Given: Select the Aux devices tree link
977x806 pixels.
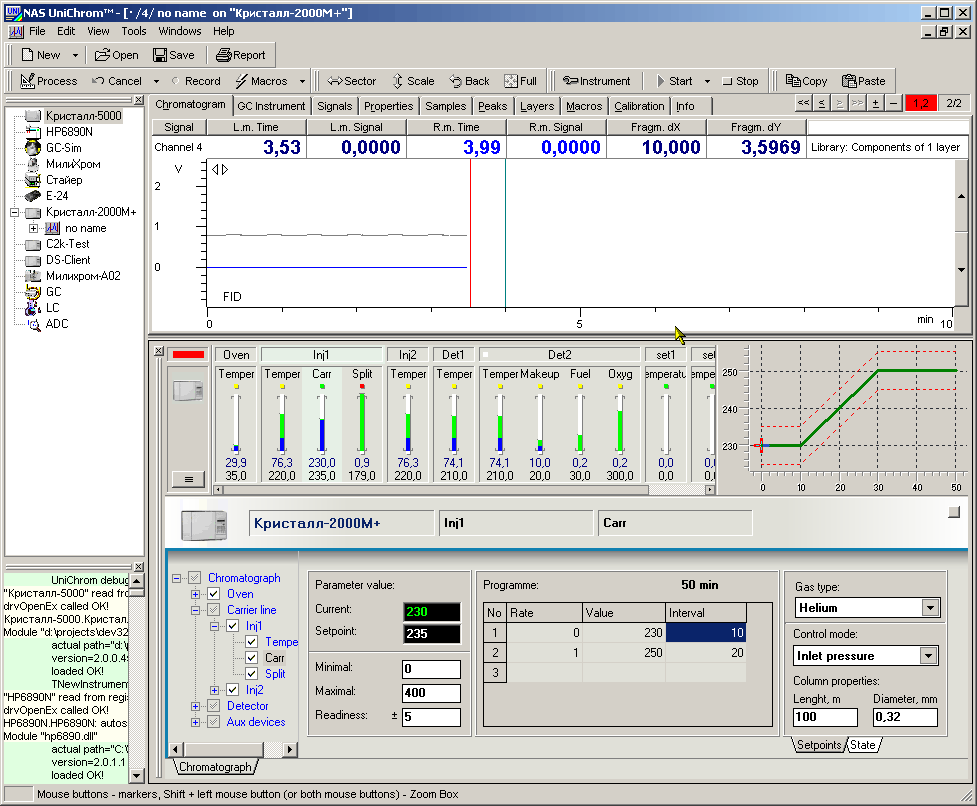Looking at the screenshot, I should pyautogui.click(x=255, y=722).
